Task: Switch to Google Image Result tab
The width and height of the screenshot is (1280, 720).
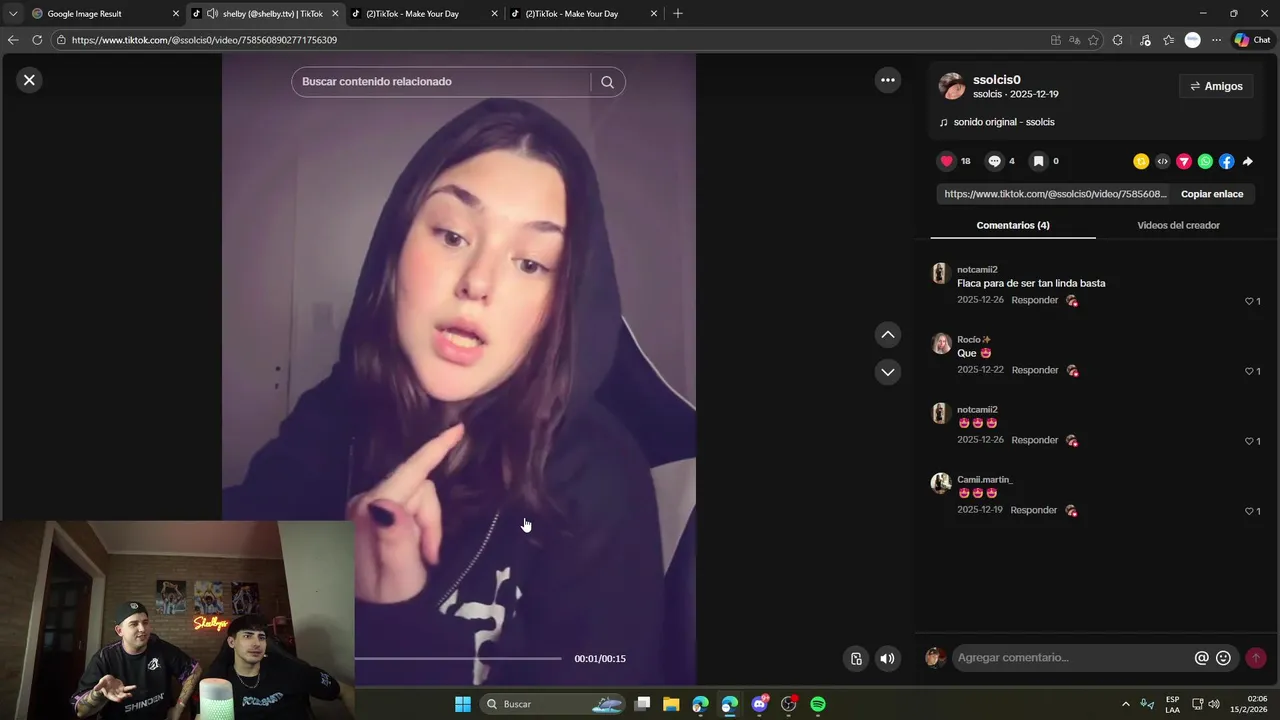Action: tap(105, 14)
